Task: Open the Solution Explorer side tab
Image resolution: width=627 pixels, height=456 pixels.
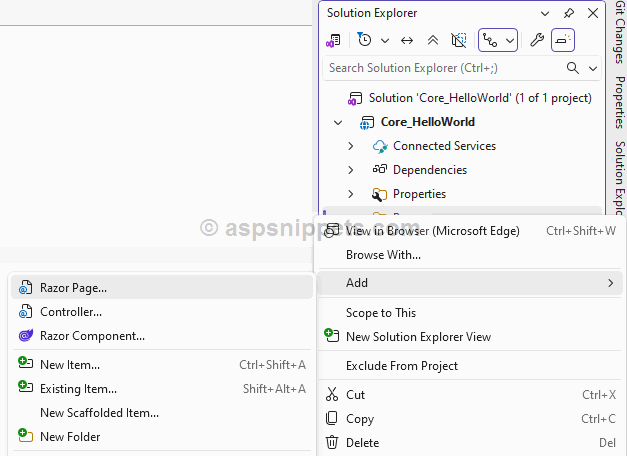Action: [x=620, y=178]
